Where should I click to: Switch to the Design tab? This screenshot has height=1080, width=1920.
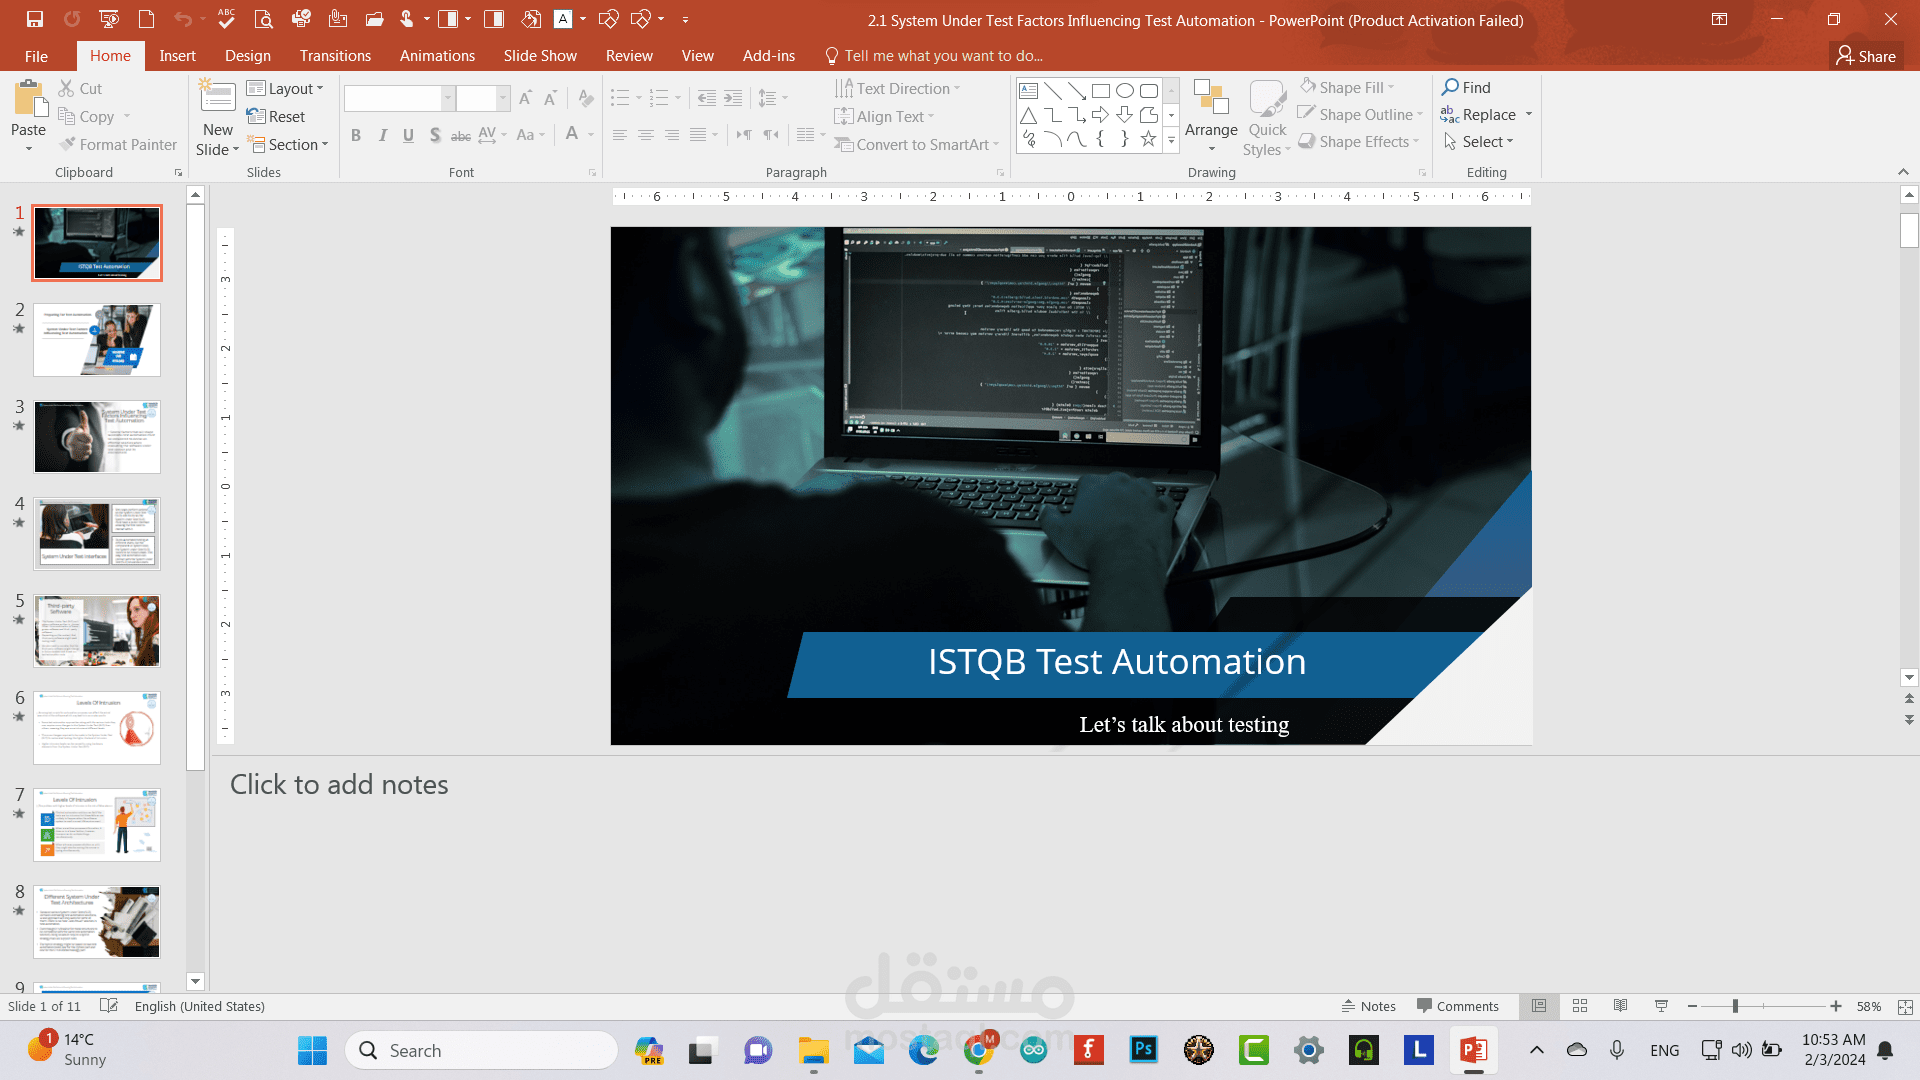coord(247,56)
